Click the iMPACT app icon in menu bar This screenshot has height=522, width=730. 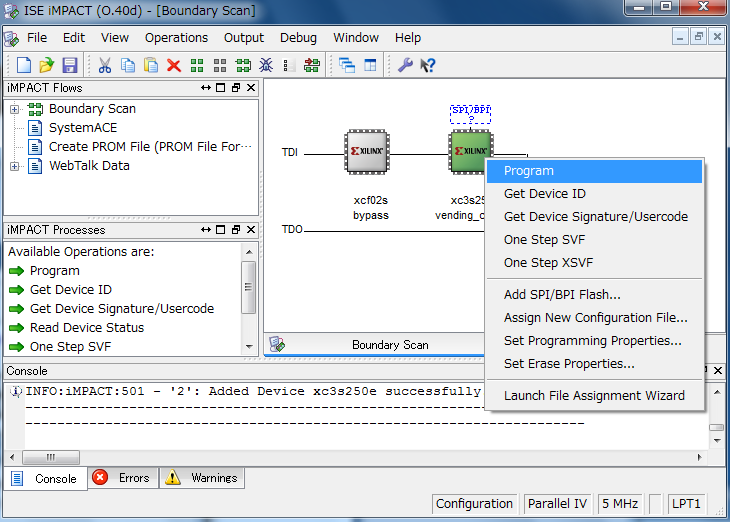(x=12, y=38)
